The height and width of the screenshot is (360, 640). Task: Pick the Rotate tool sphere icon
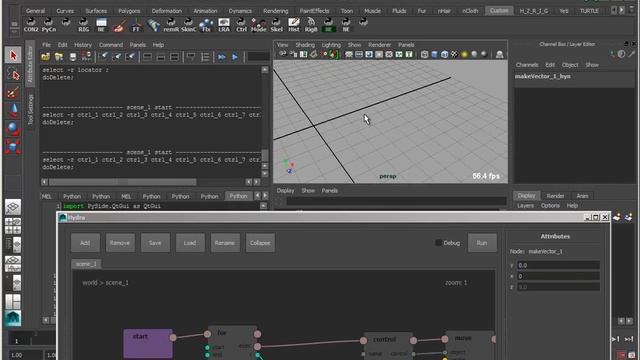pyautogui.click(x=13, y=129)
